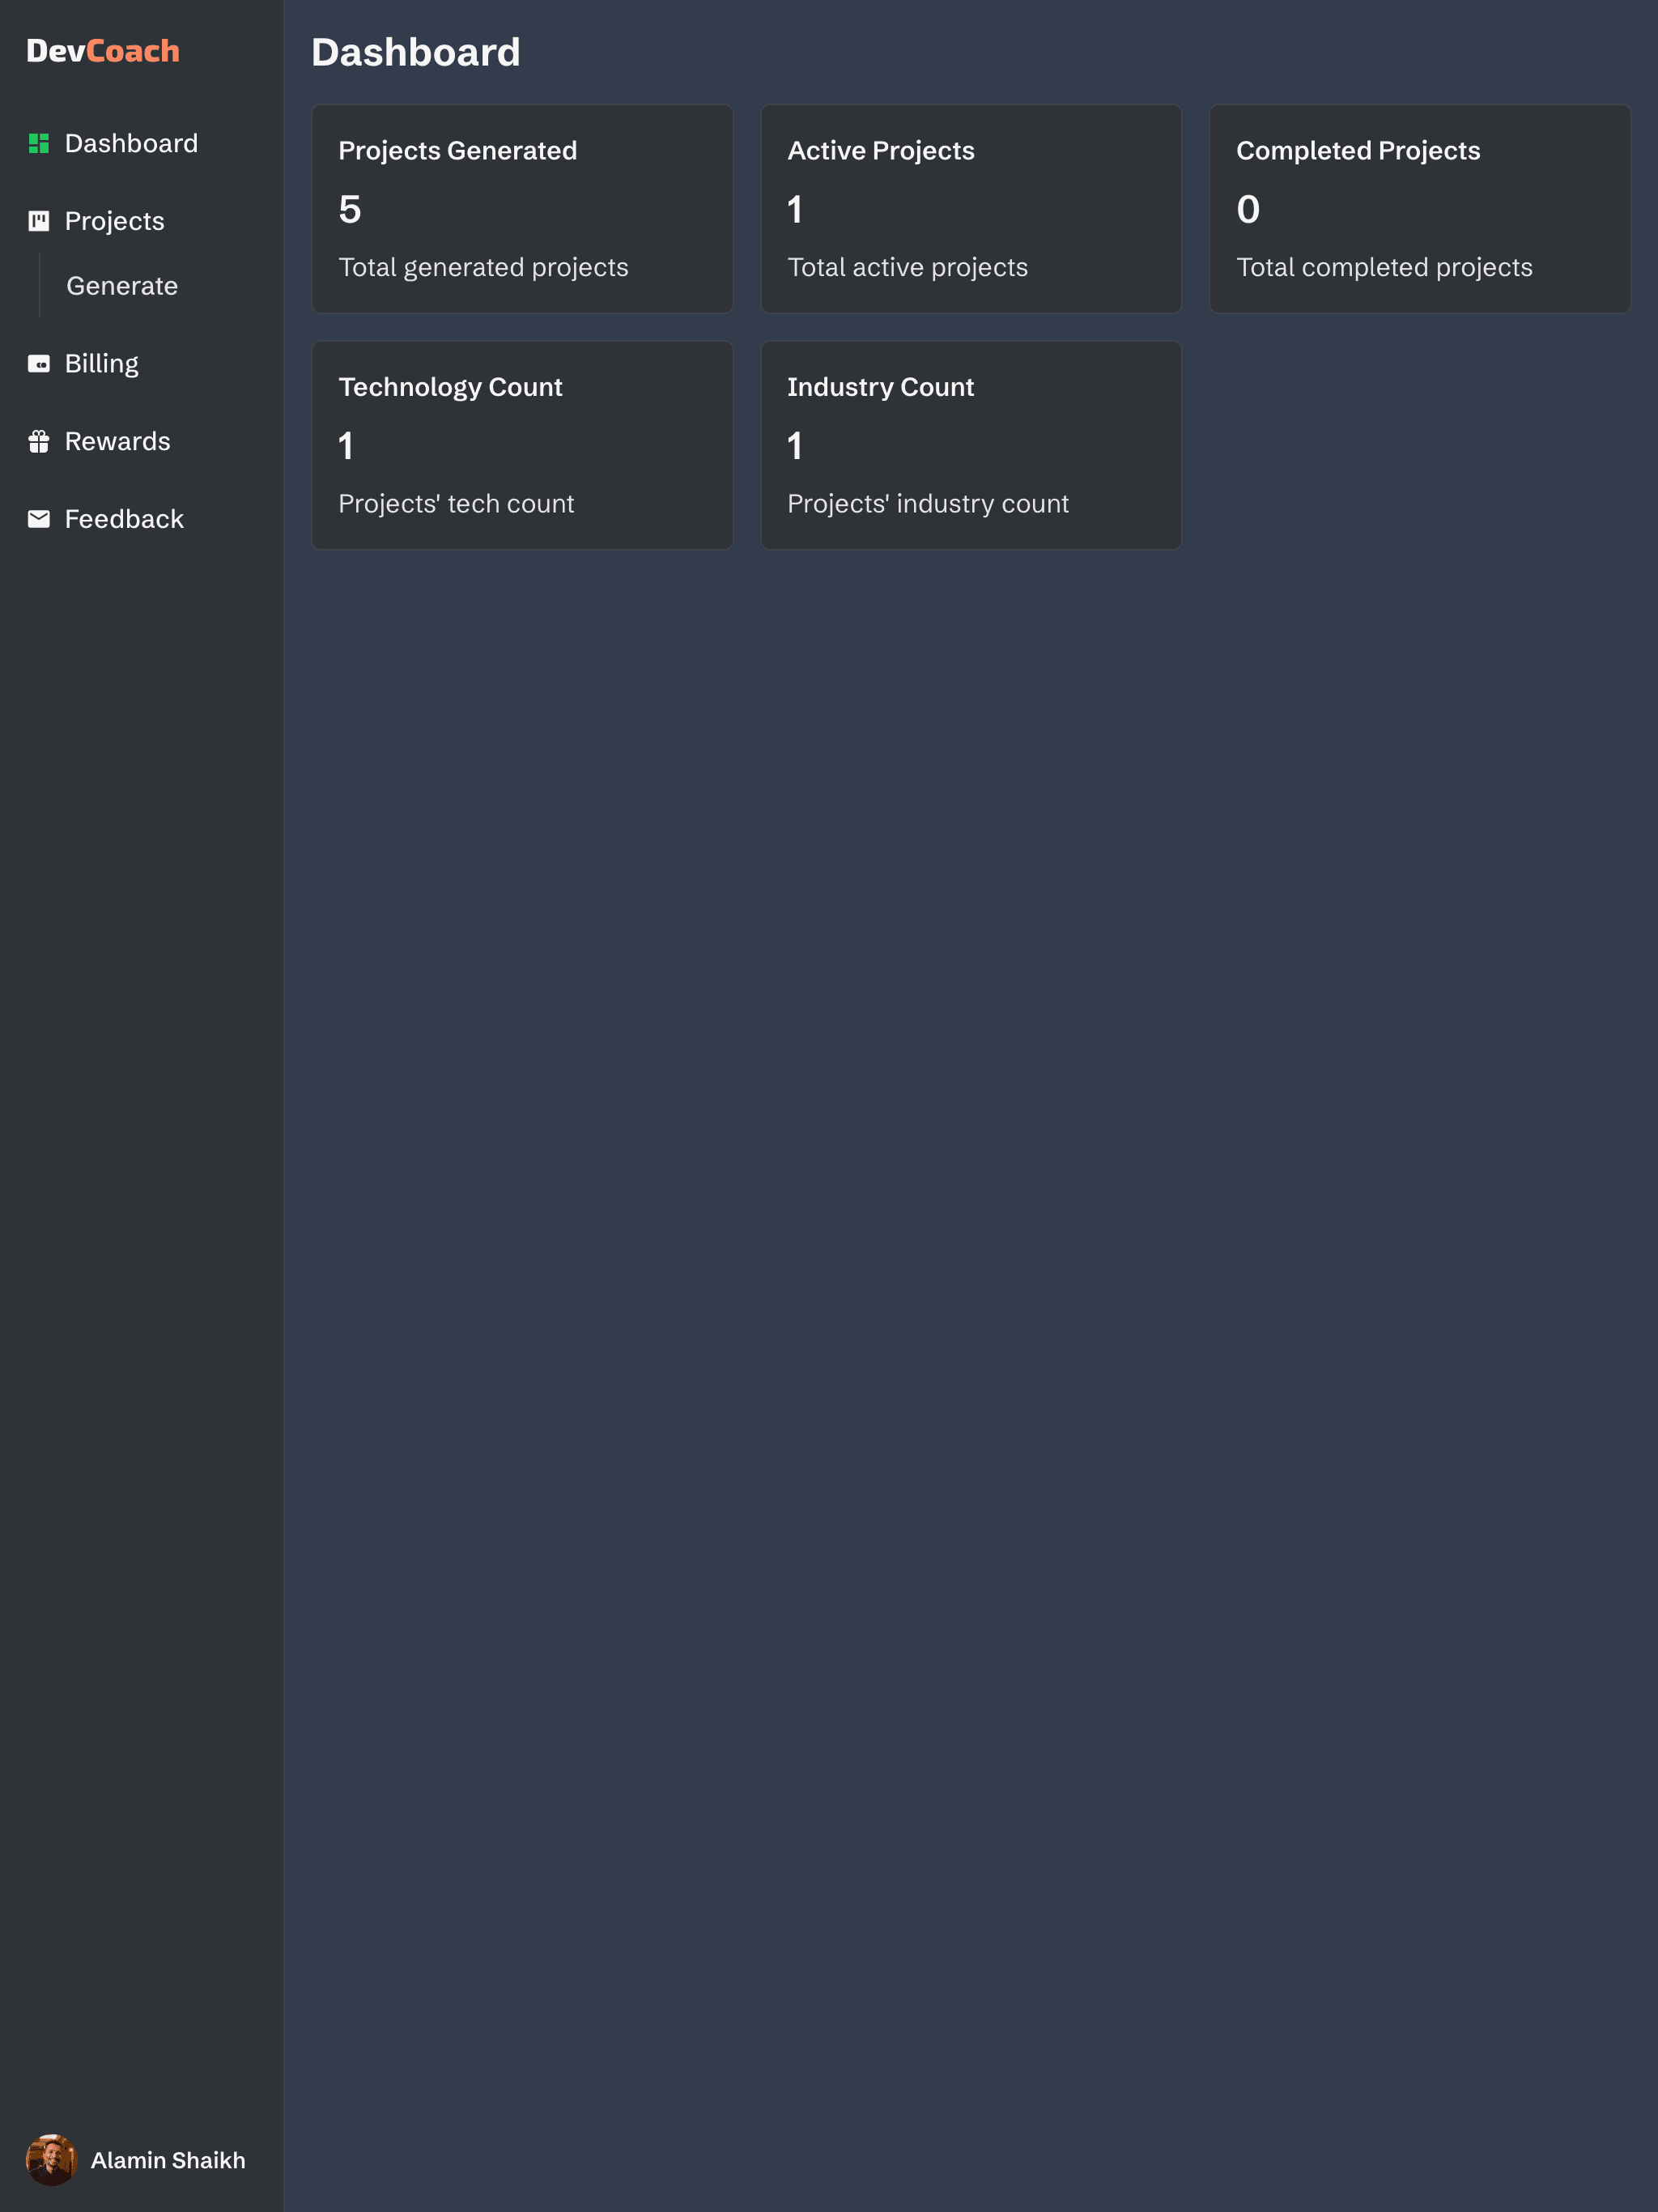Screen dimensions: 1658x2212
Task: Click the Dashboard sidebar entry
Action: (132, 143)
